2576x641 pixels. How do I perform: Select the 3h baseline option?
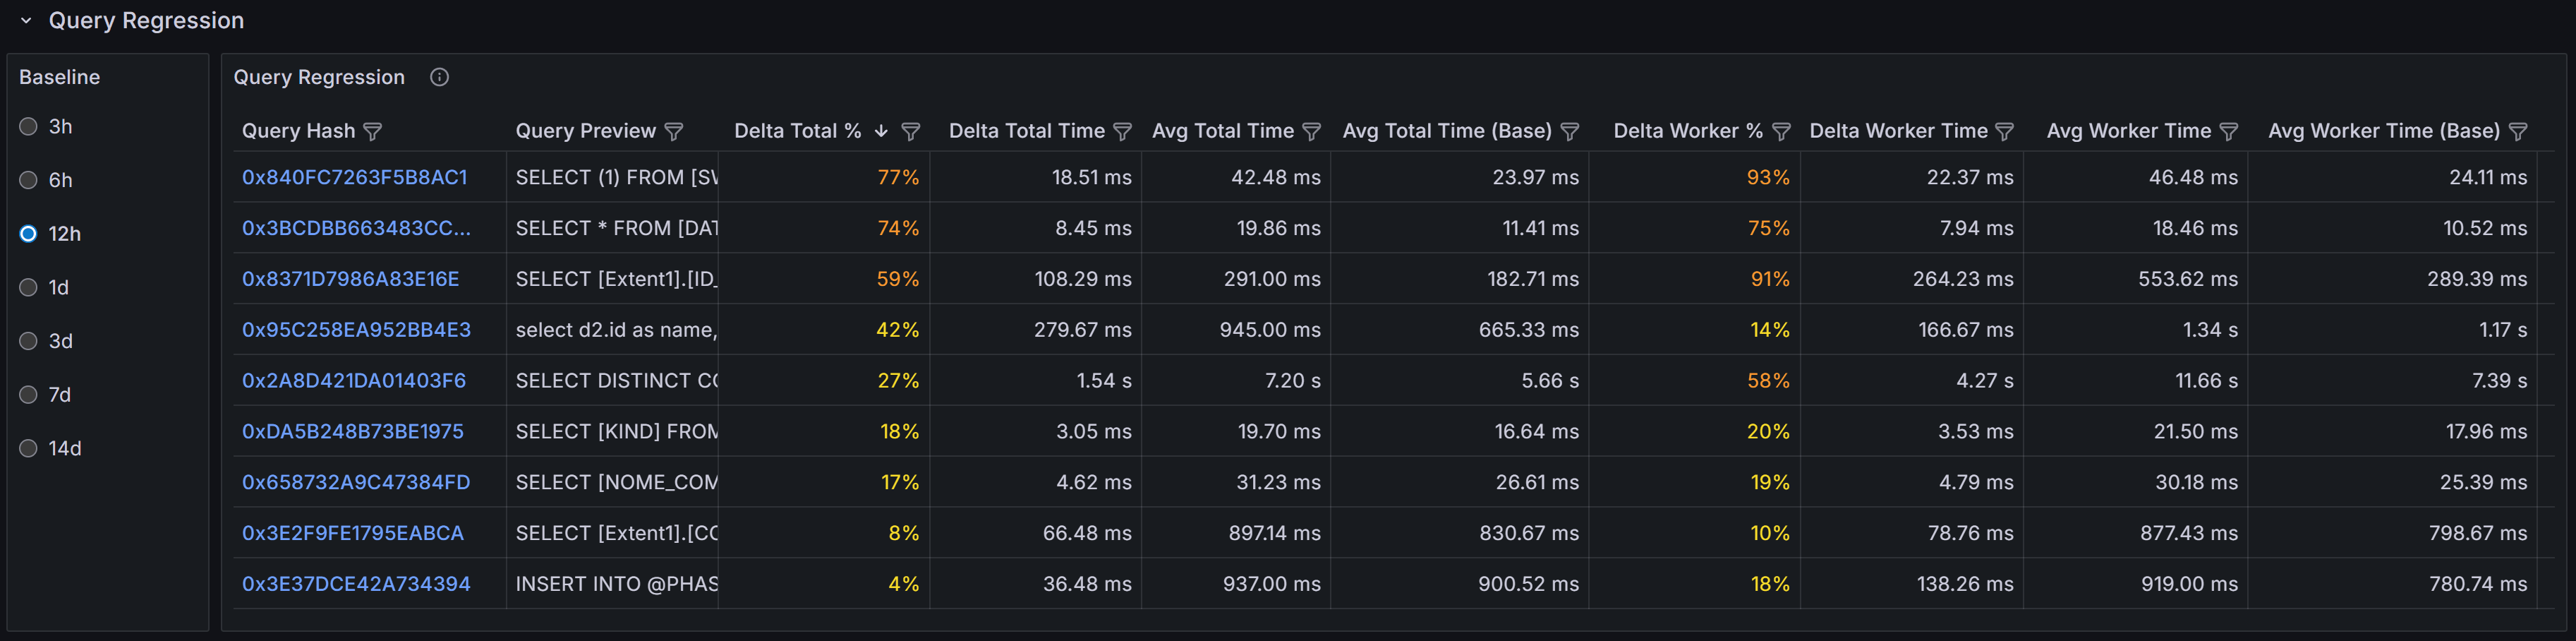(x=29, y=126)
